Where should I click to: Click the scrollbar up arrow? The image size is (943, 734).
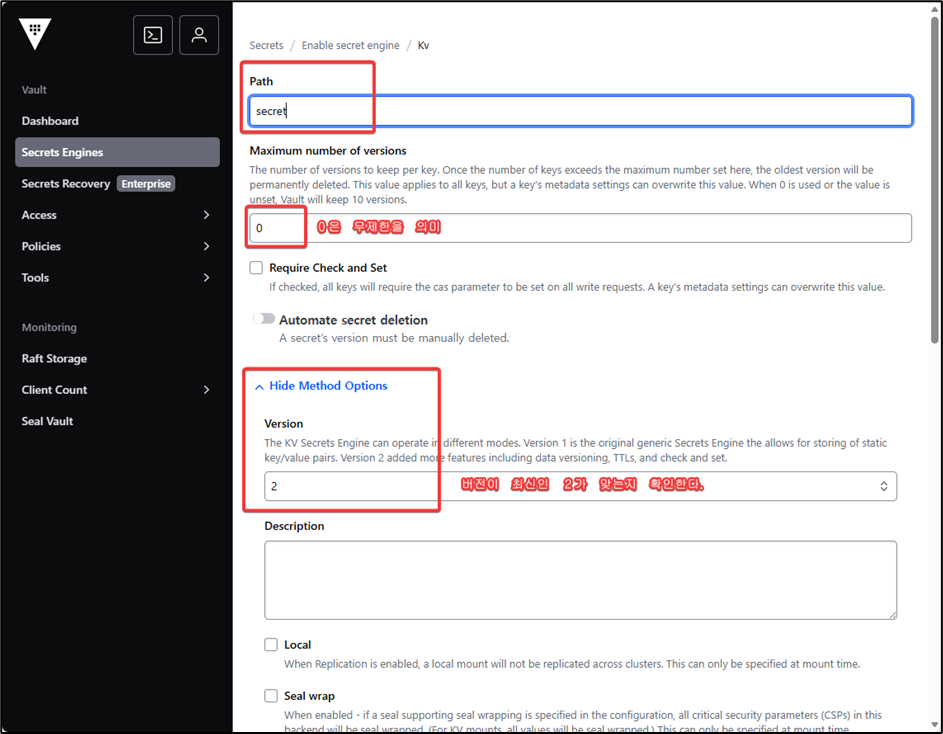935,8
